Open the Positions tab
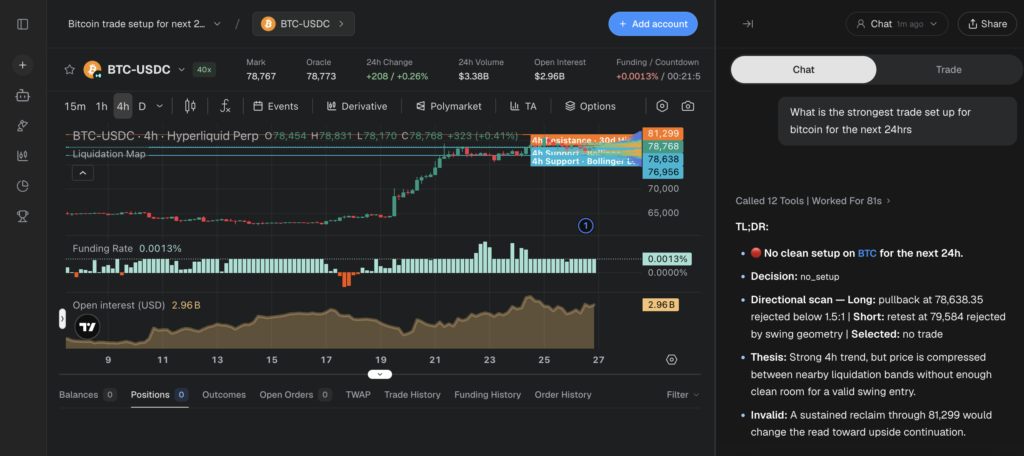The image size is (1024, 456). pyautogui.click(x=159, y=395)
